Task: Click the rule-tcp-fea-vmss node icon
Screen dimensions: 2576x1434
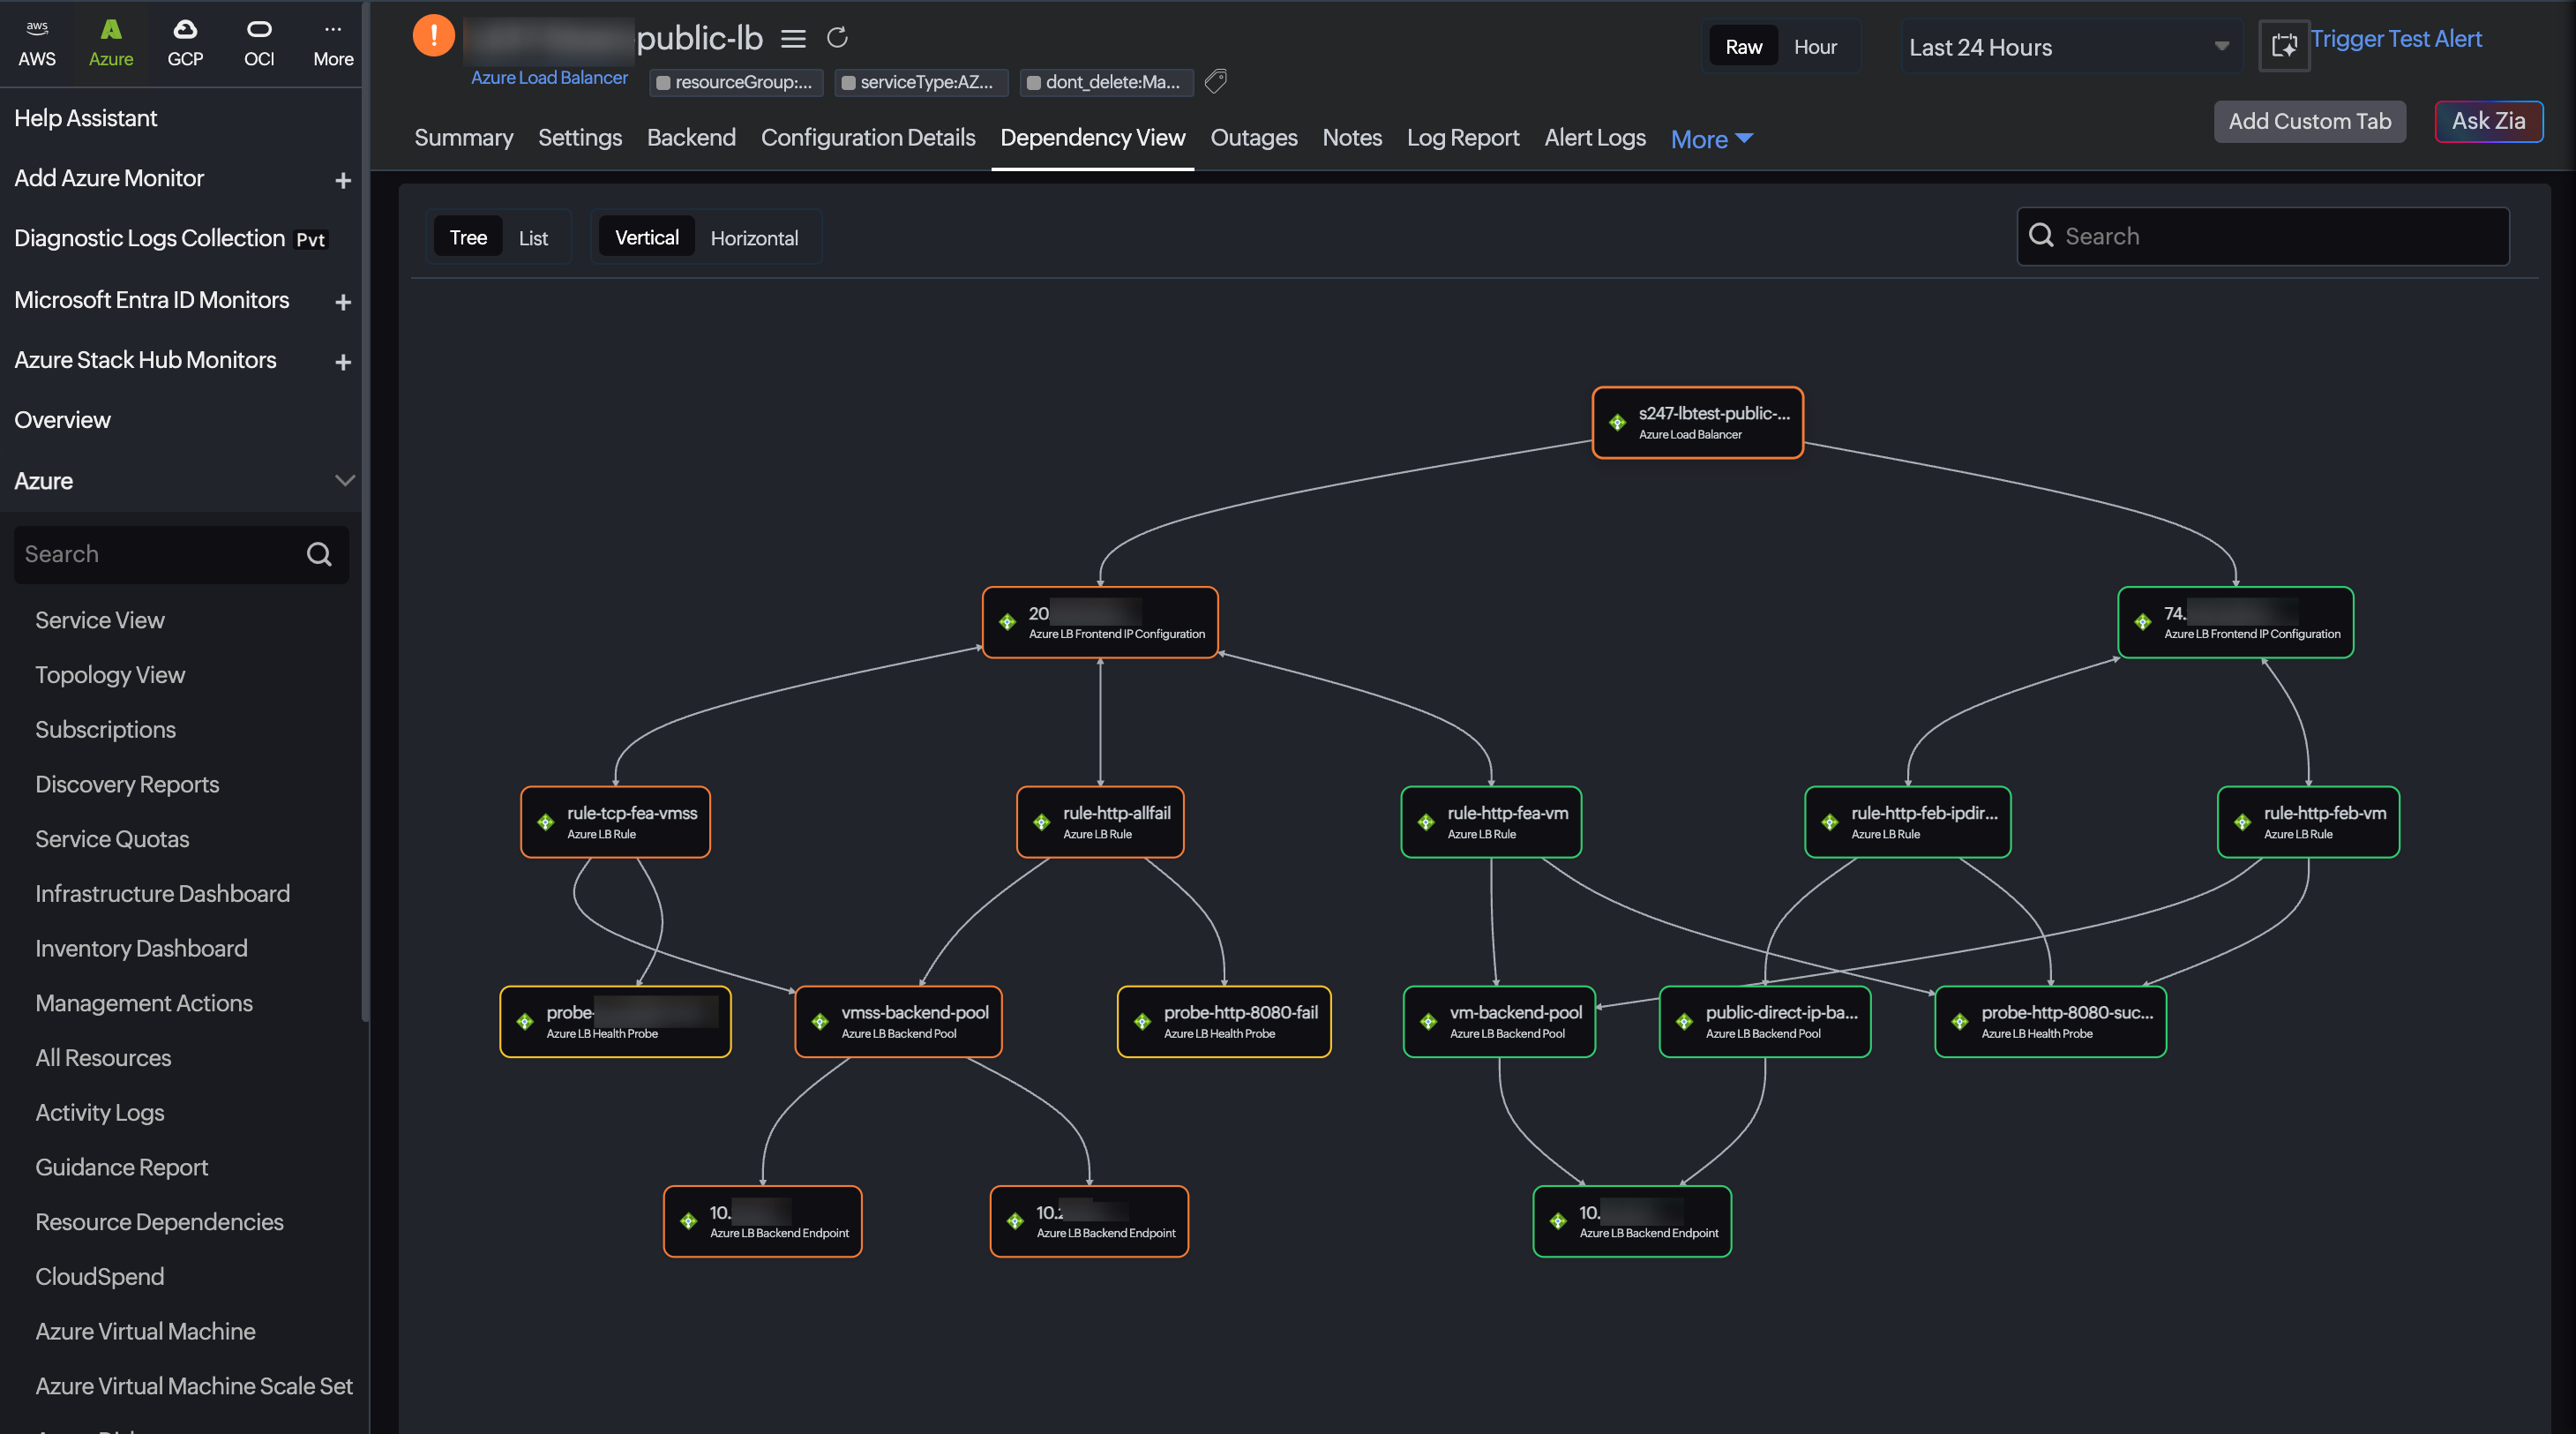Action: point(546,822)
